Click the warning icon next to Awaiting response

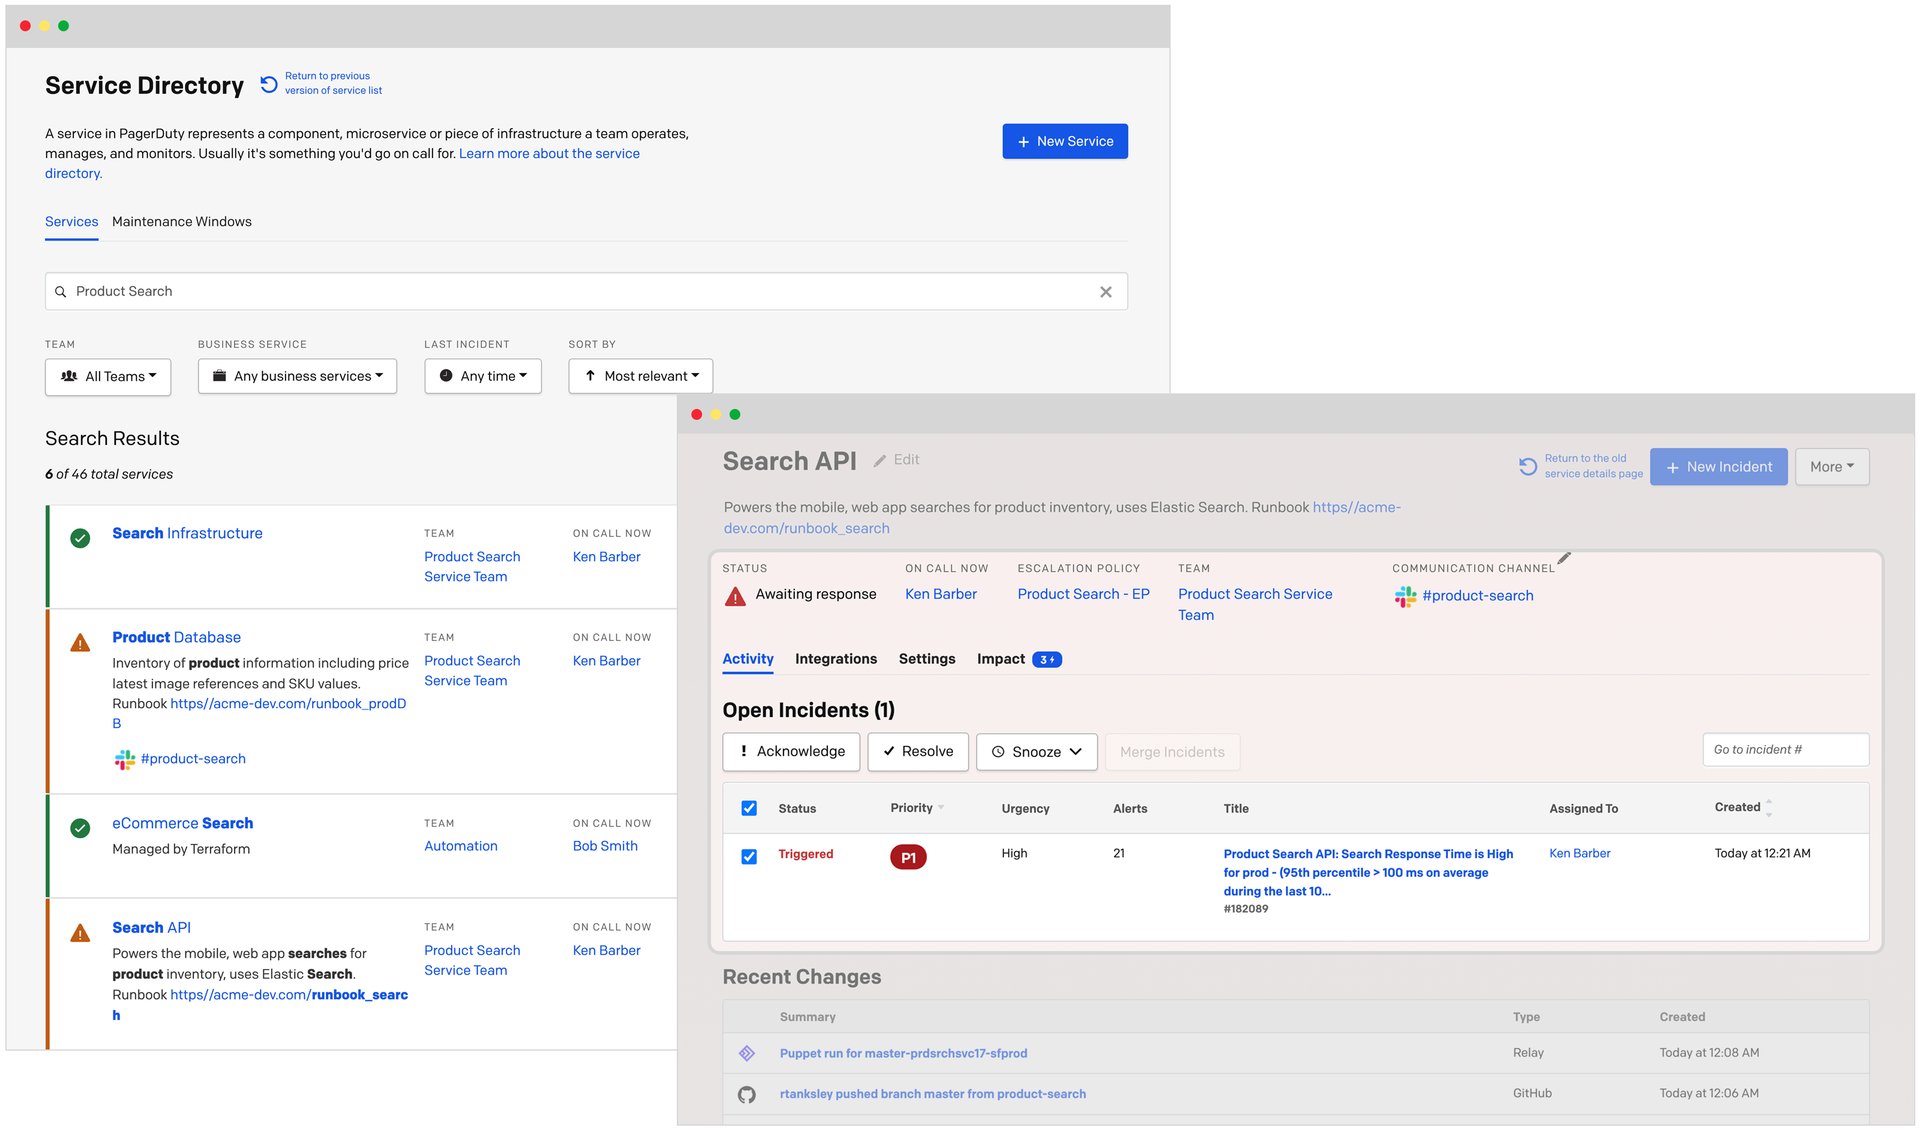click(x=736, y=594)
